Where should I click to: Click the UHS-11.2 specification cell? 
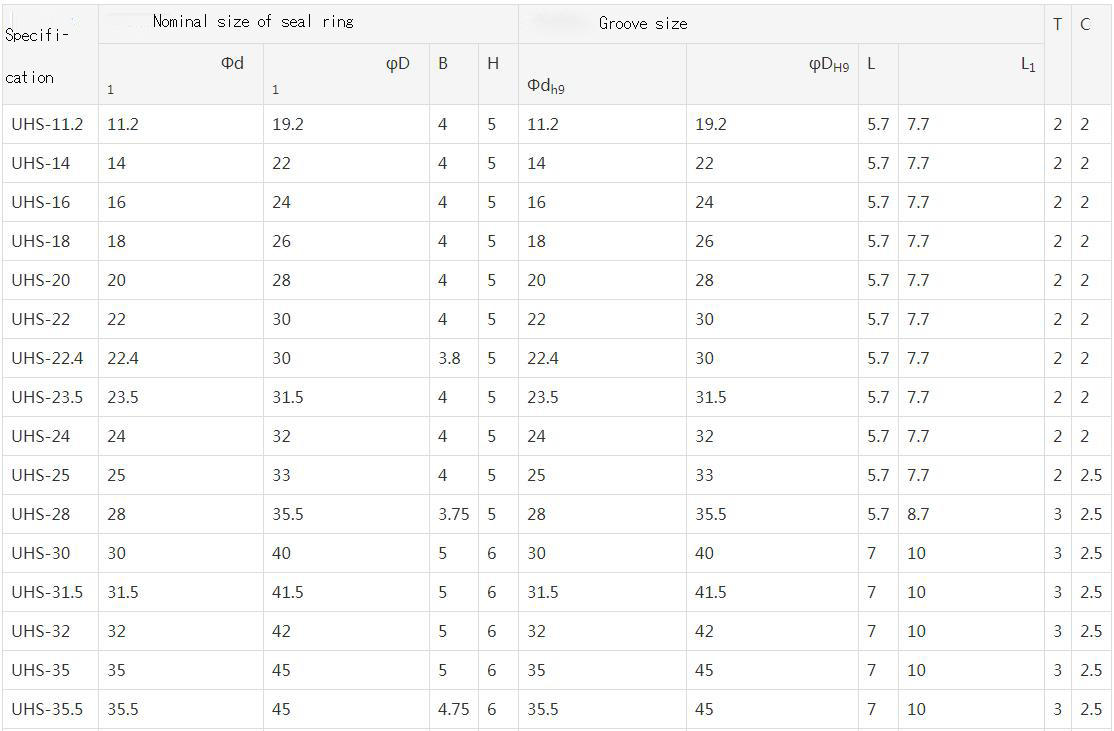48,124
